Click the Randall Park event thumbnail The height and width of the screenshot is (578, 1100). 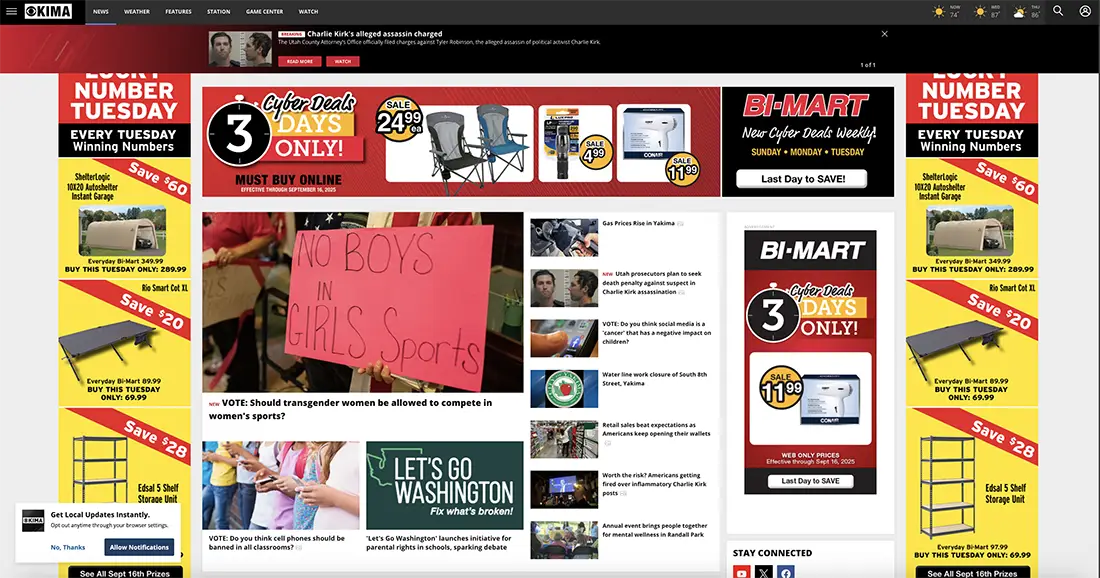(564, 540)
